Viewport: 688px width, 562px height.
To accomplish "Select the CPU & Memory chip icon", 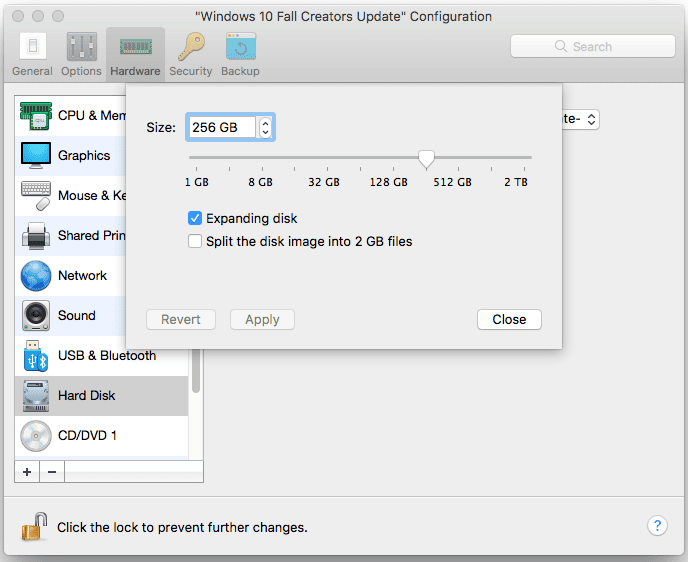I will coord(36,116).
